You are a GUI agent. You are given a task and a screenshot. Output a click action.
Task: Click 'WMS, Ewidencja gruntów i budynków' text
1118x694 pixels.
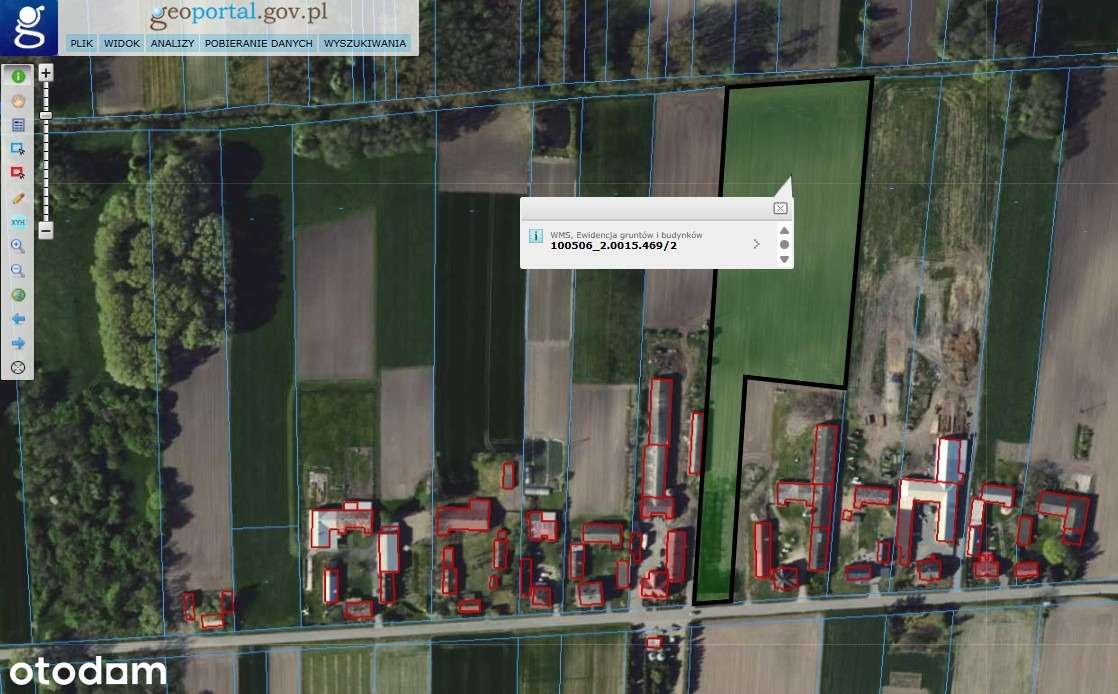(626, 235)
